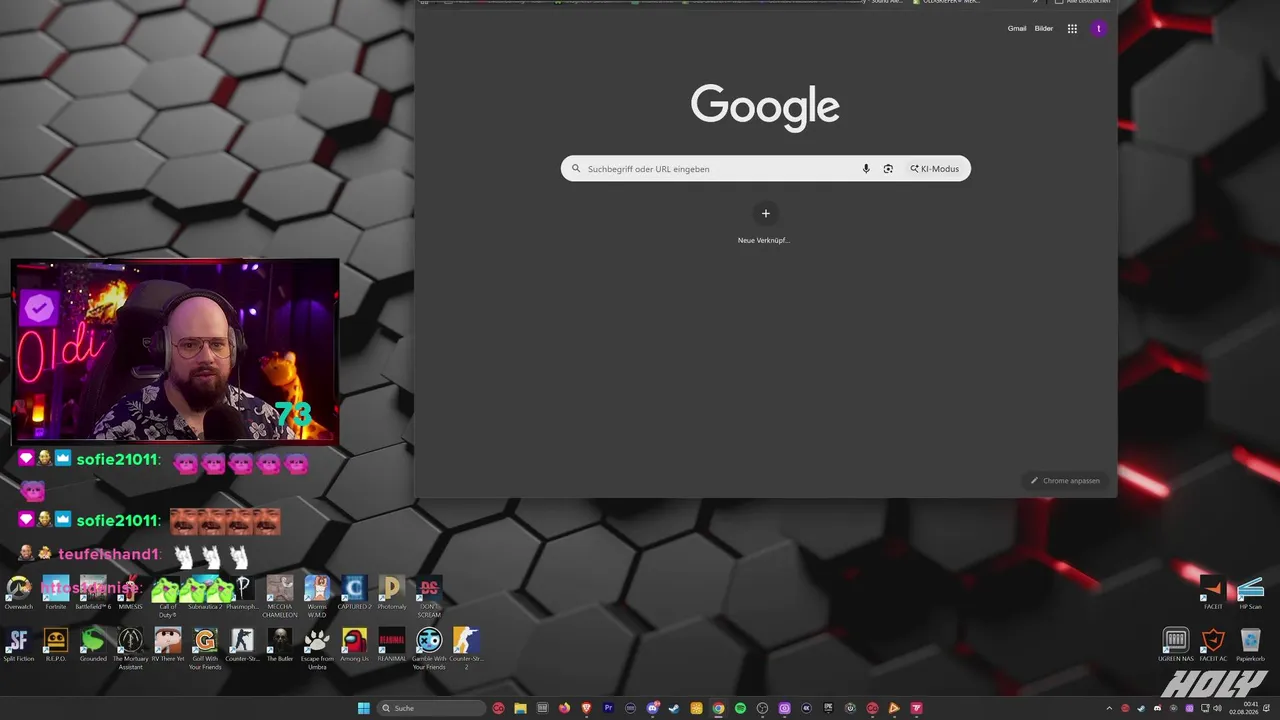The width and height of the screenshot is (1280, 720).
Task: Open the Papierkorb recycle bin
Action: (1251, 645)
